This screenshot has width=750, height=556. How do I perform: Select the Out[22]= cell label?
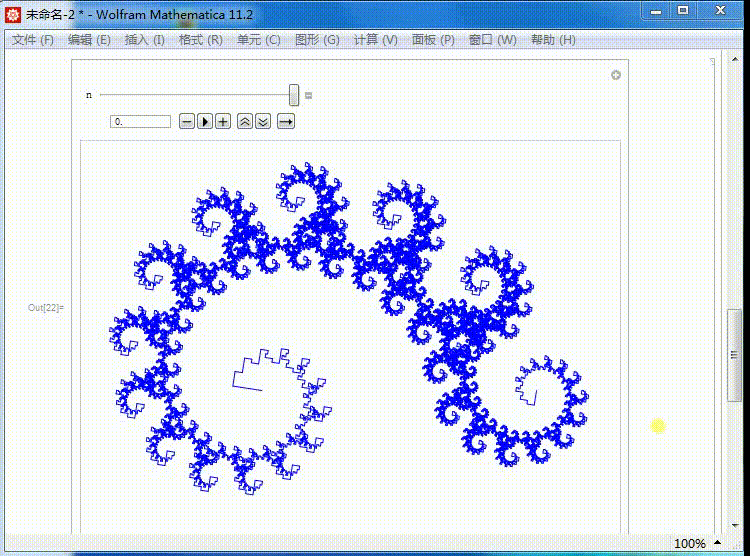[45, 308]
